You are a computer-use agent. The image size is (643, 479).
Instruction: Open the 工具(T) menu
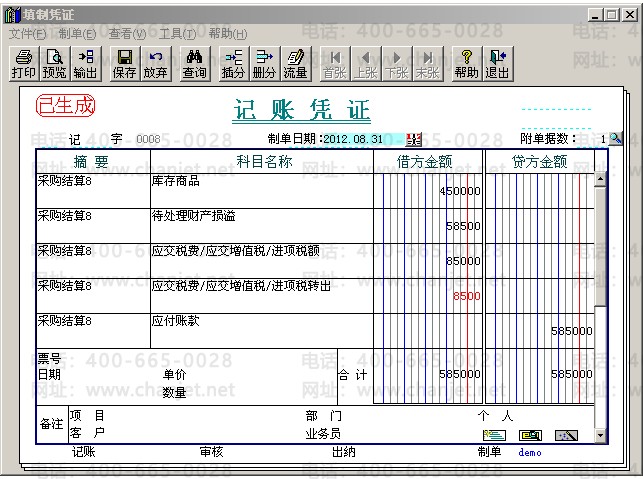pyautogui.click(x=177, y=34)
